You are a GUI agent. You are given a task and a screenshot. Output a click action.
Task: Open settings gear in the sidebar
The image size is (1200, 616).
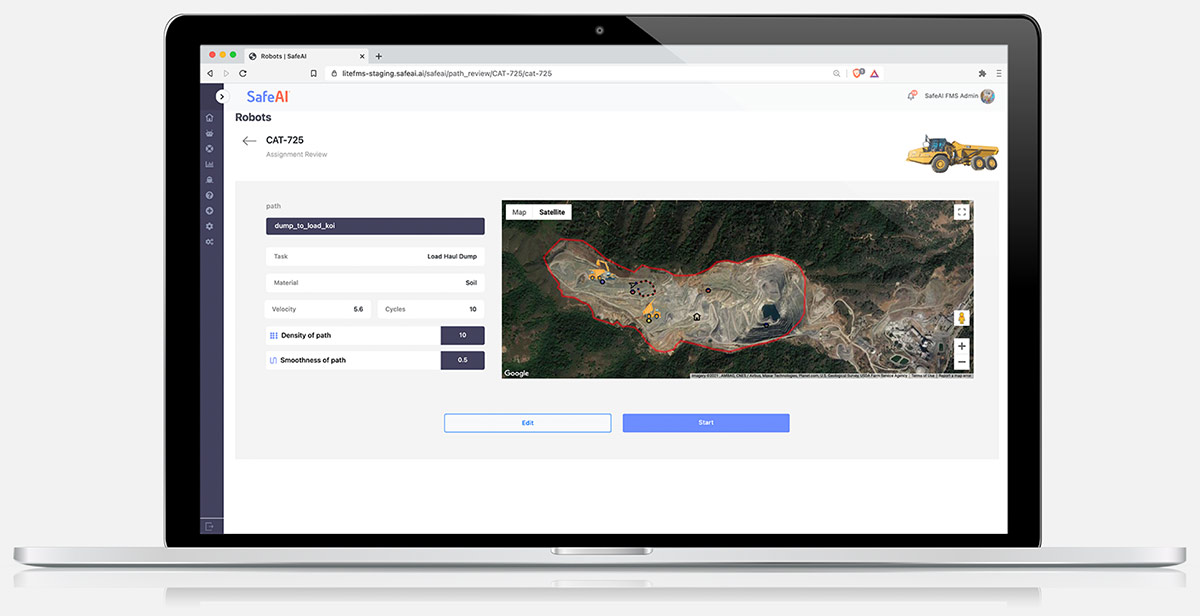click(209, 224)
